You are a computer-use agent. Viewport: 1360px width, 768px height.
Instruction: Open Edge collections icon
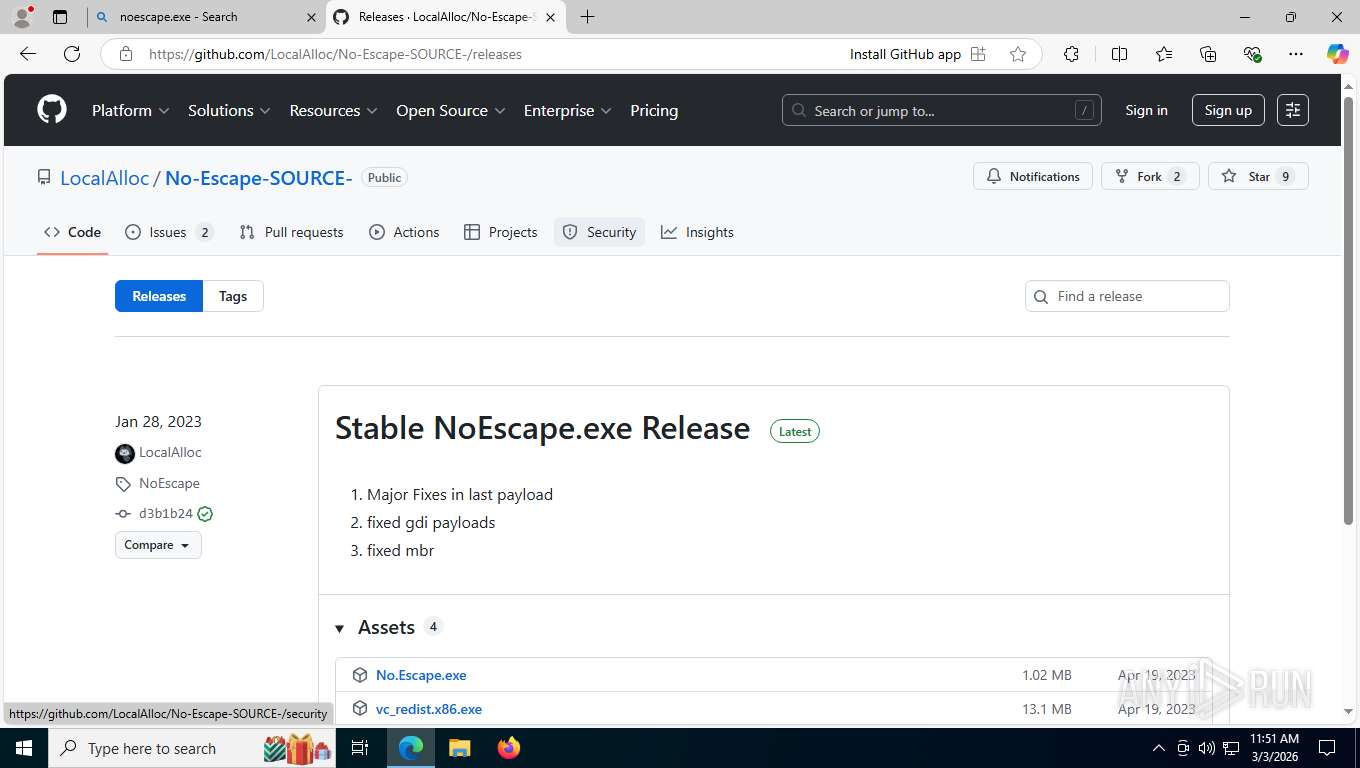tap(1208, 54)
